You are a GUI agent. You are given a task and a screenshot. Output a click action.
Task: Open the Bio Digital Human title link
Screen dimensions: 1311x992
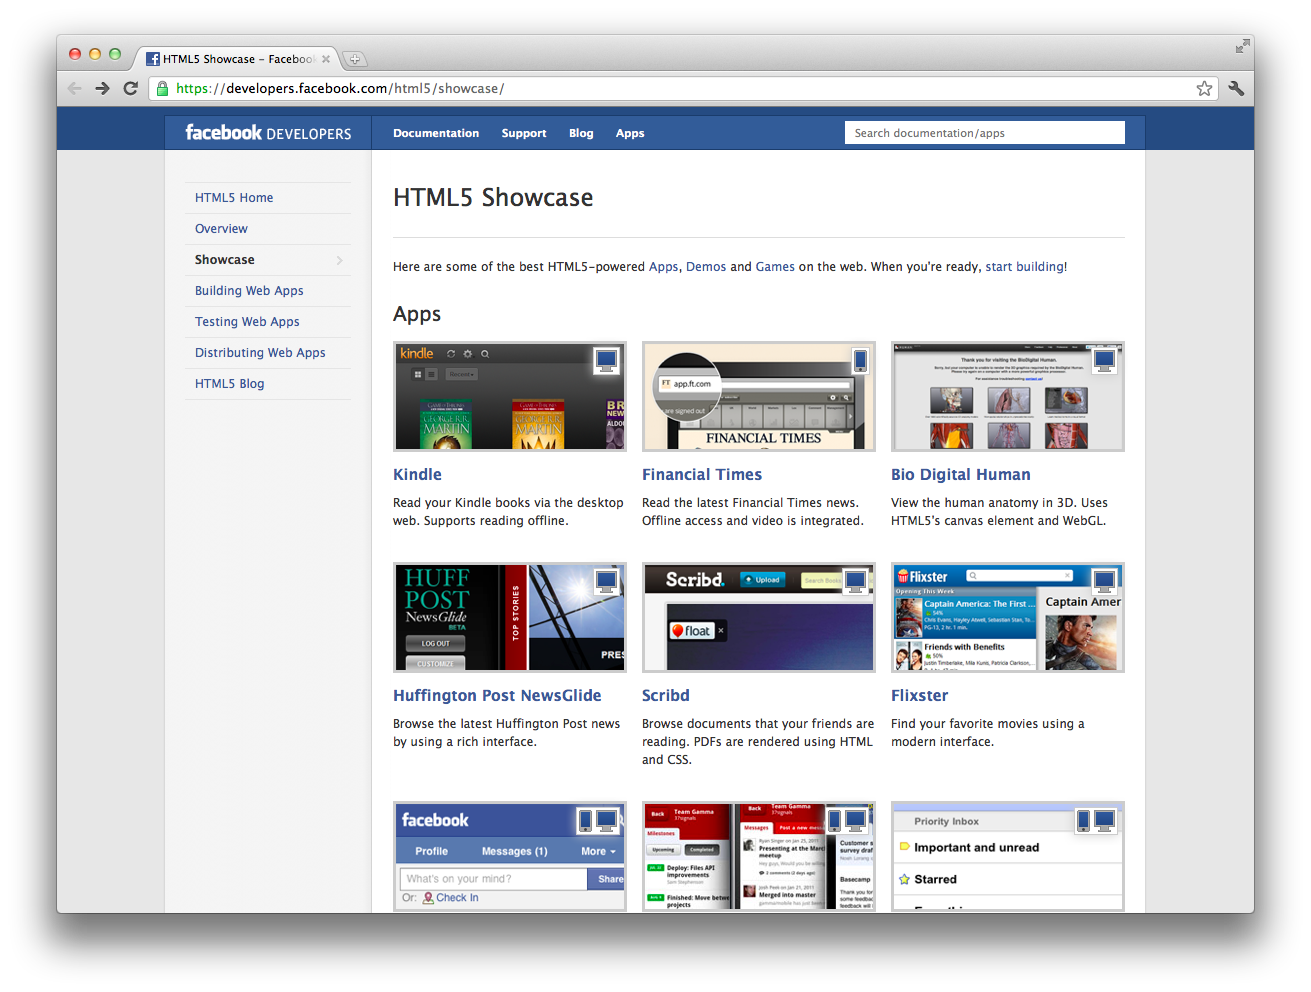click(x=960, y=475)
